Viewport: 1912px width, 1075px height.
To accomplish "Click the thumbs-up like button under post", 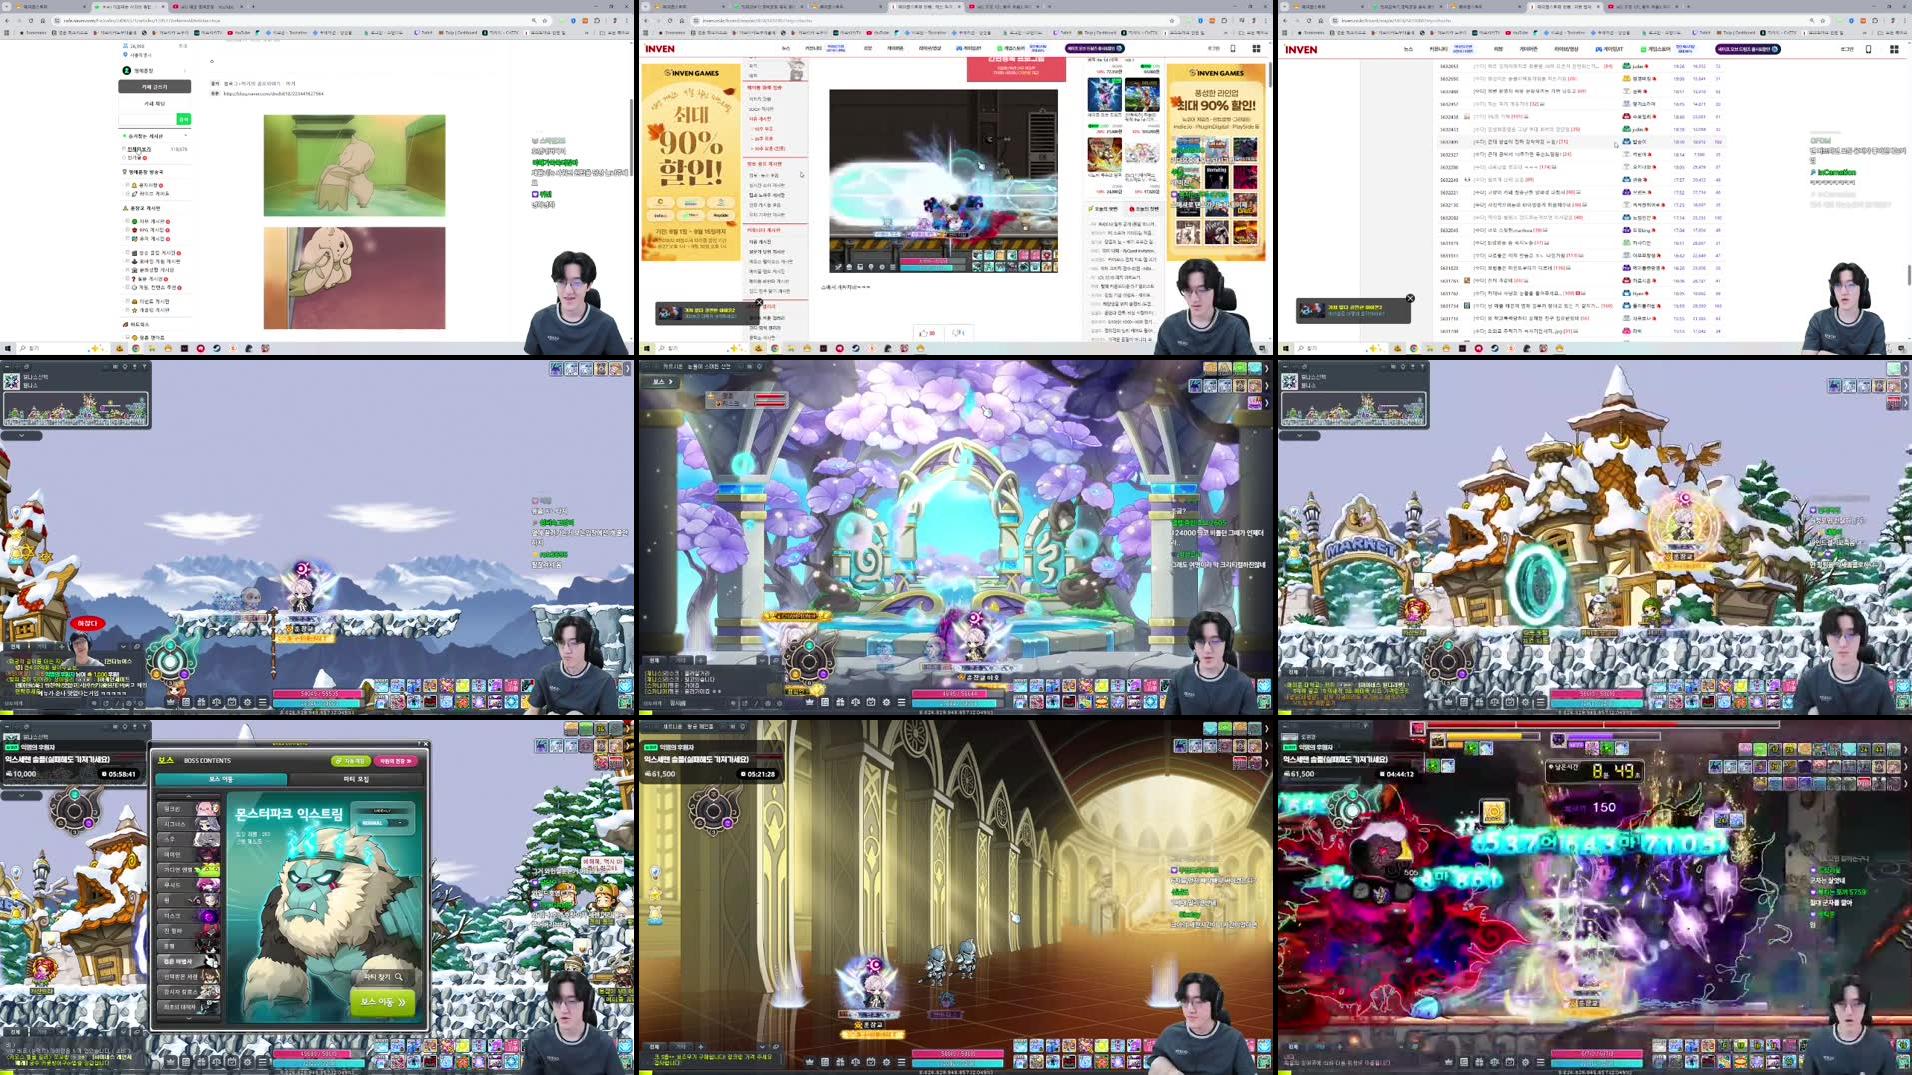I will click(x=927, y=333).
